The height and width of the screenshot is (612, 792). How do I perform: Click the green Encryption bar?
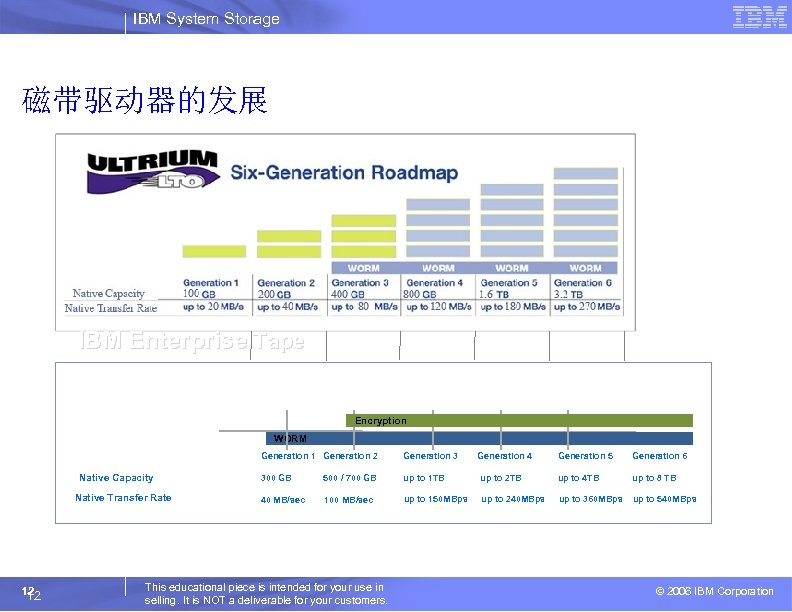[519, 420]
